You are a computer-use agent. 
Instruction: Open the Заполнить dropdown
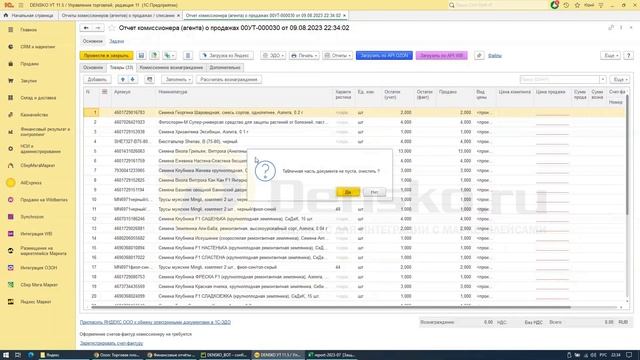[x=177, y=80]
